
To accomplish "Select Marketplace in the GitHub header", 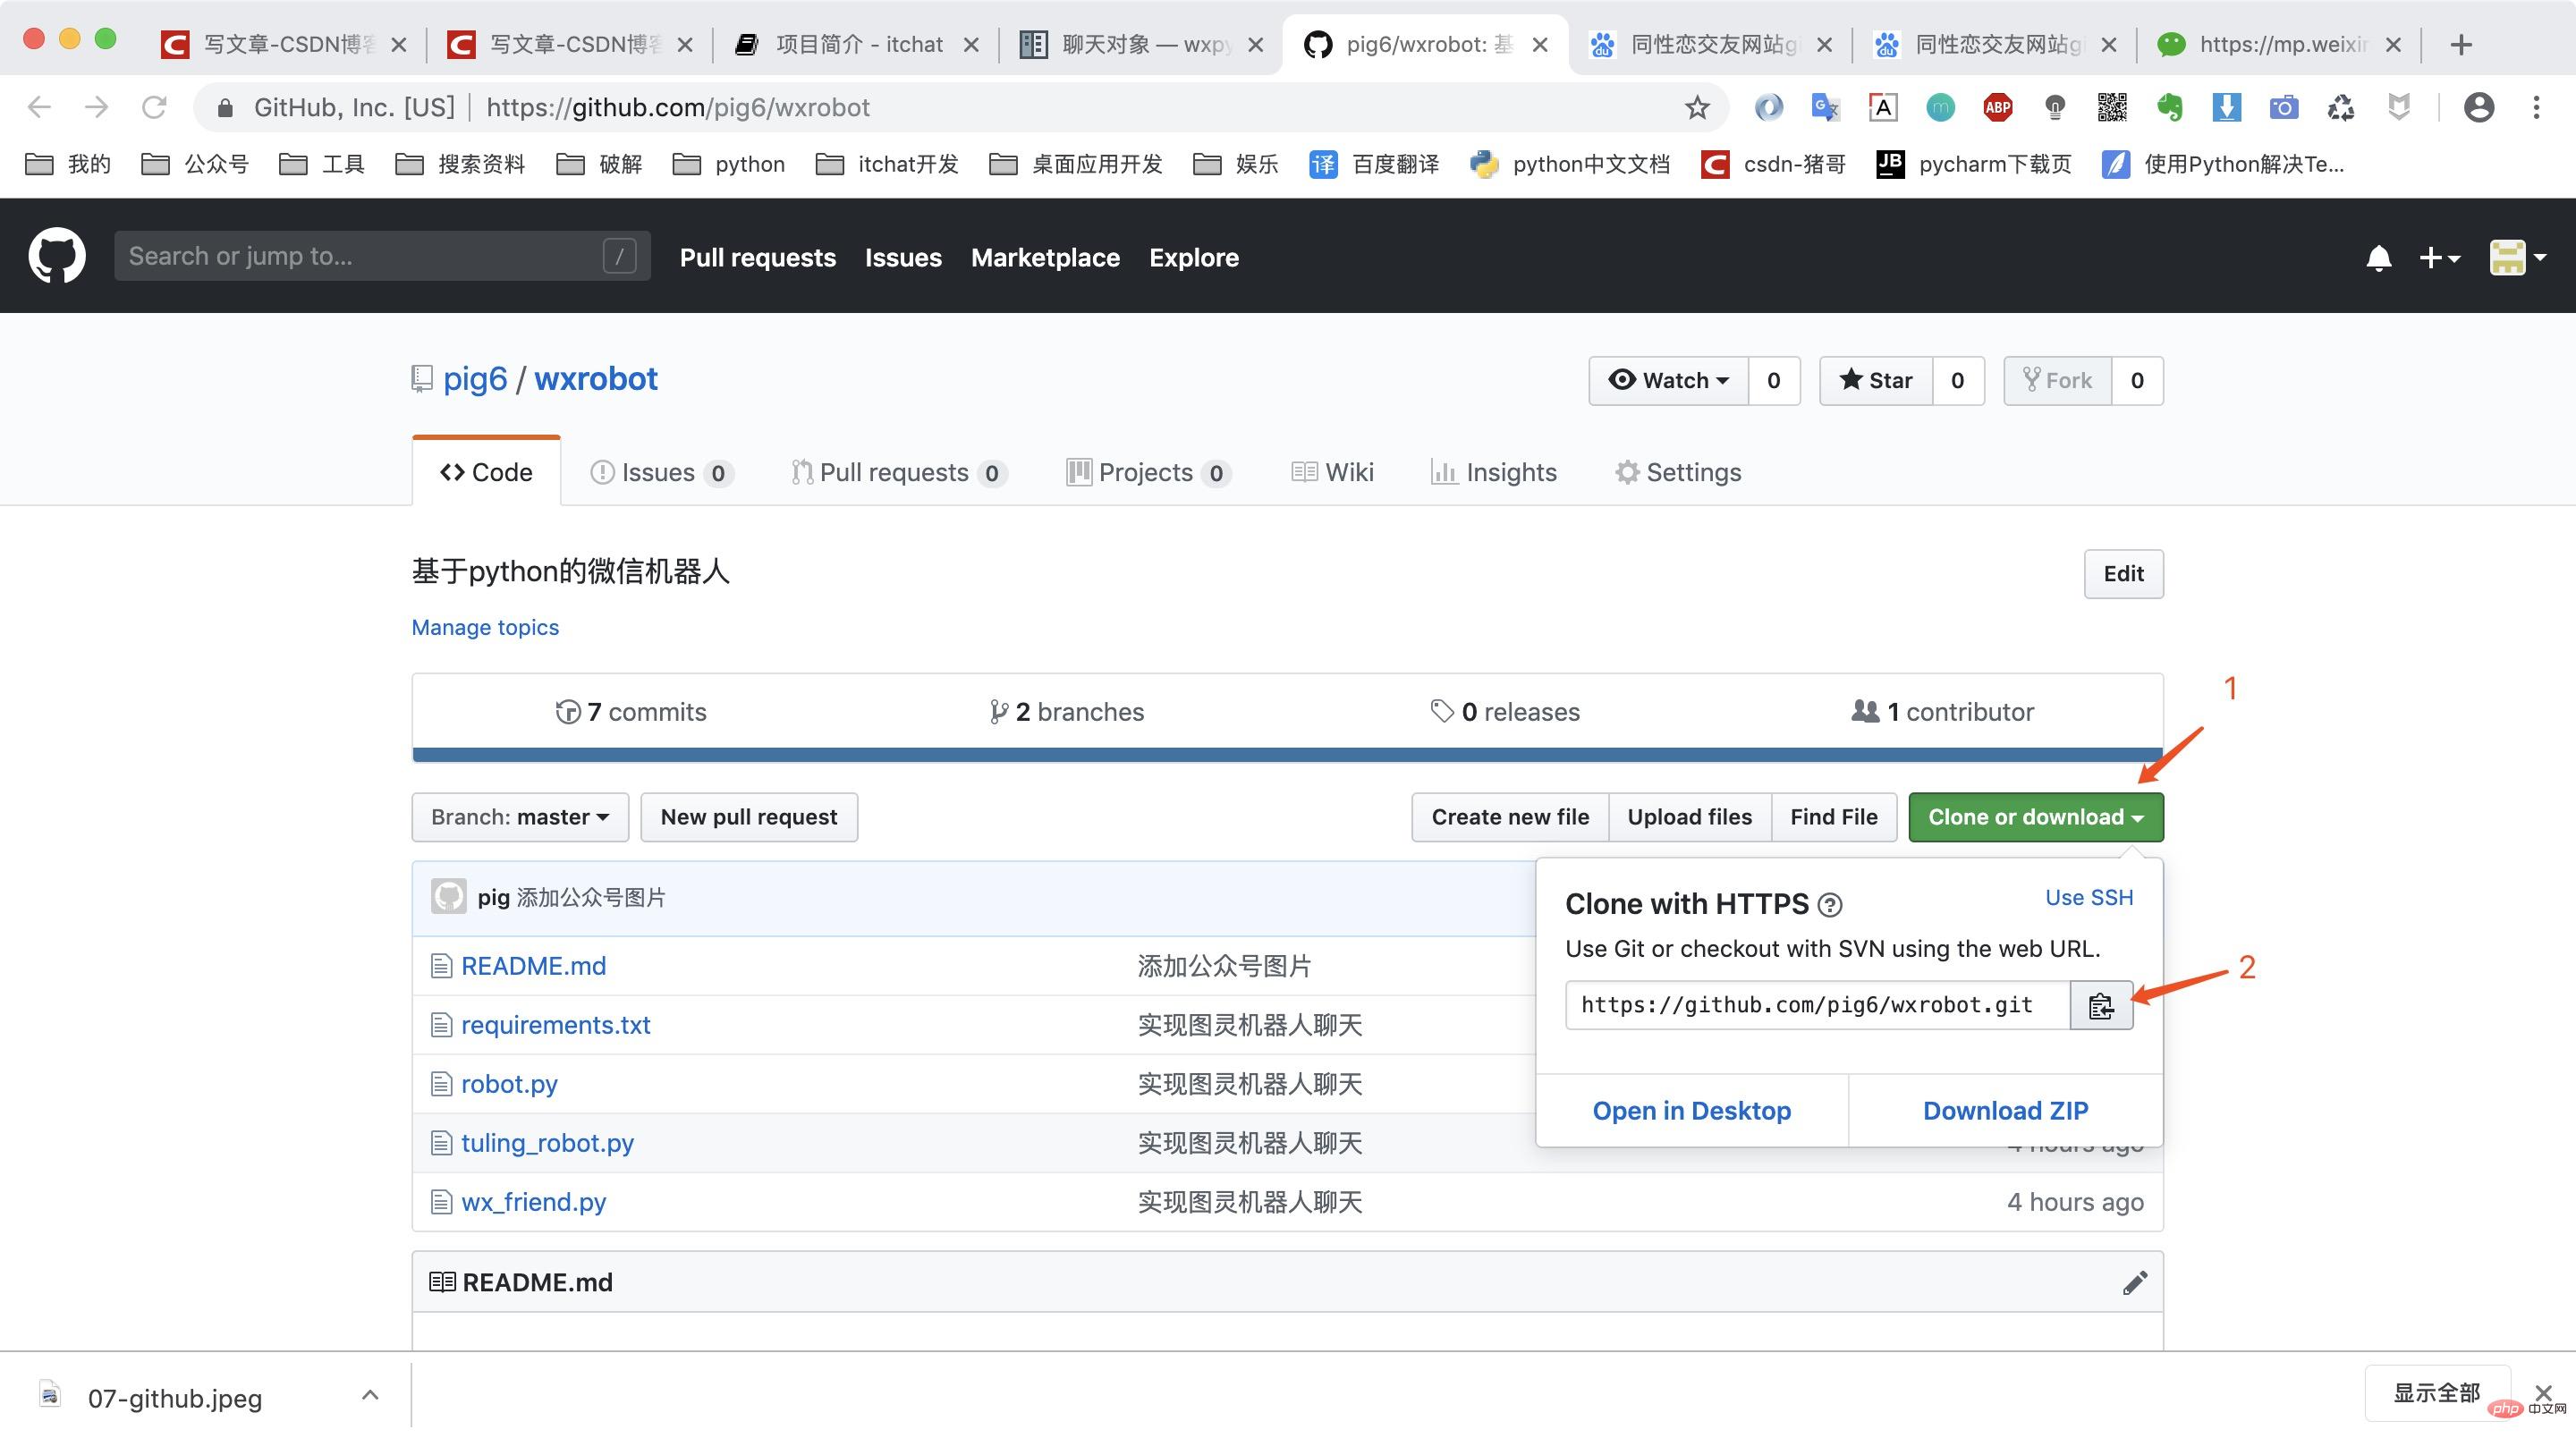I will (1045, 257).
